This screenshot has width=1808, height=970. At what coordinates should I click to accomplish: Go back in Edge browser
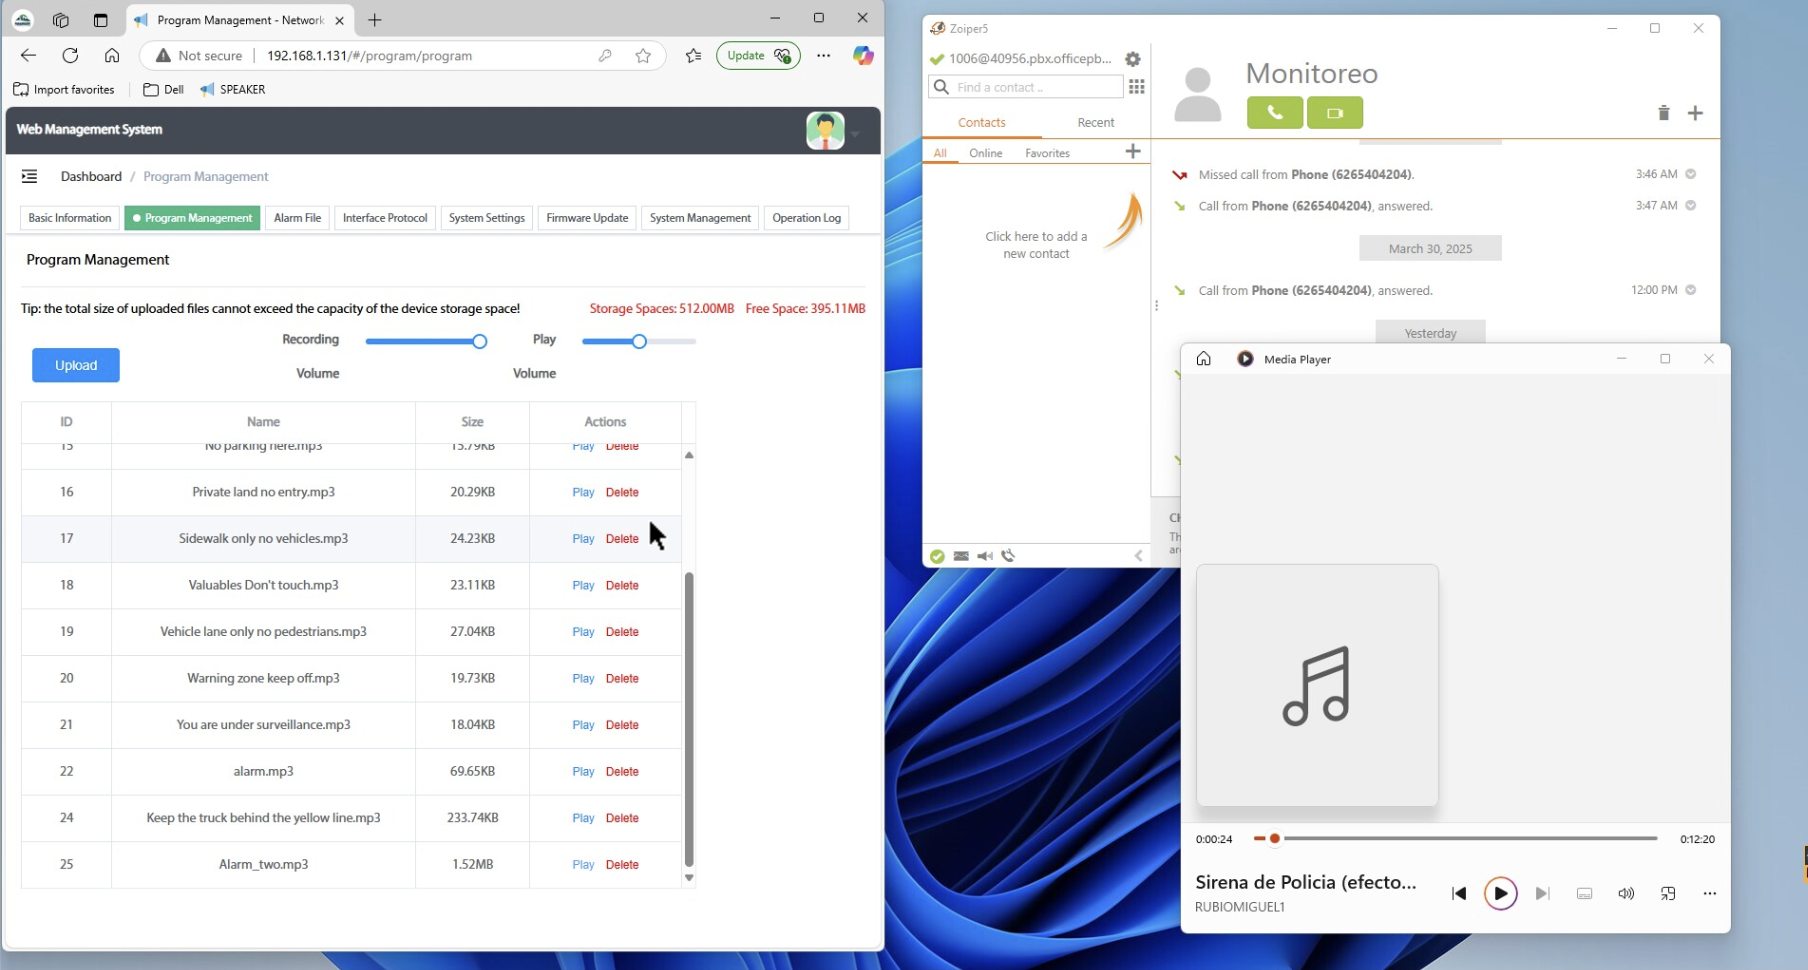point(28,56)
